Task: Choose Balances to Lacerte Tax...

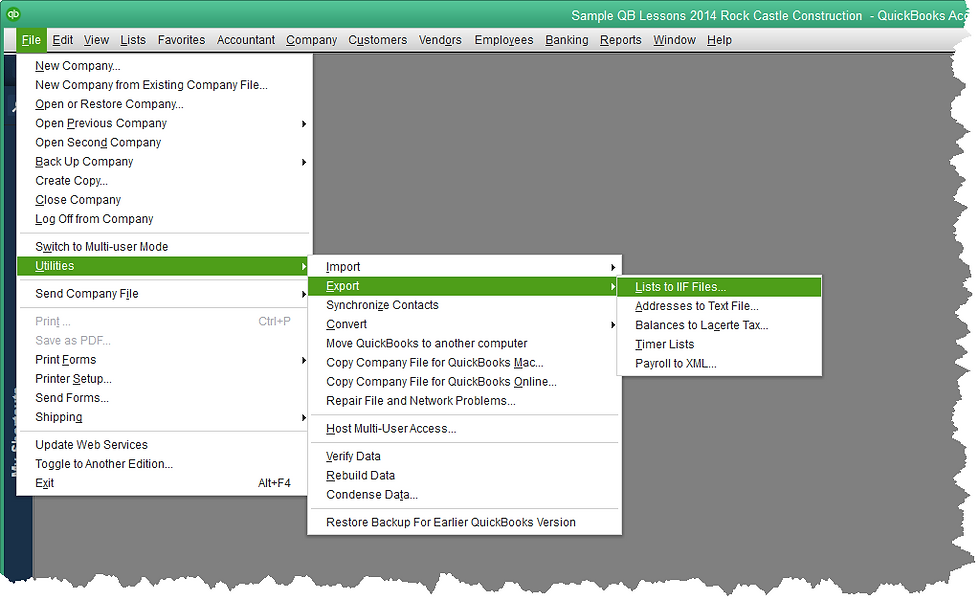Action: click(x=719, y=325)
